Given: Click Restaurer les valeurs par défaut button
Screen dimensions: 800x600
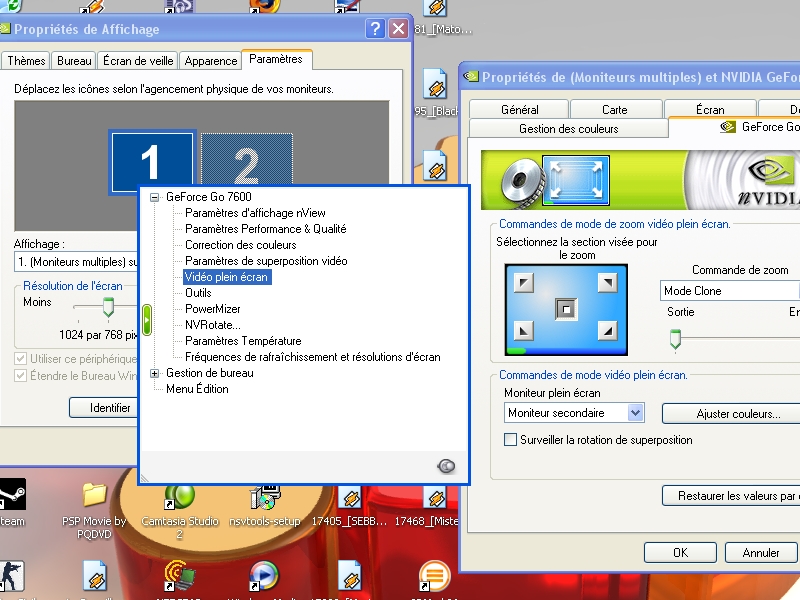Looking at the screenshot, I should click(x=731, y=495).
